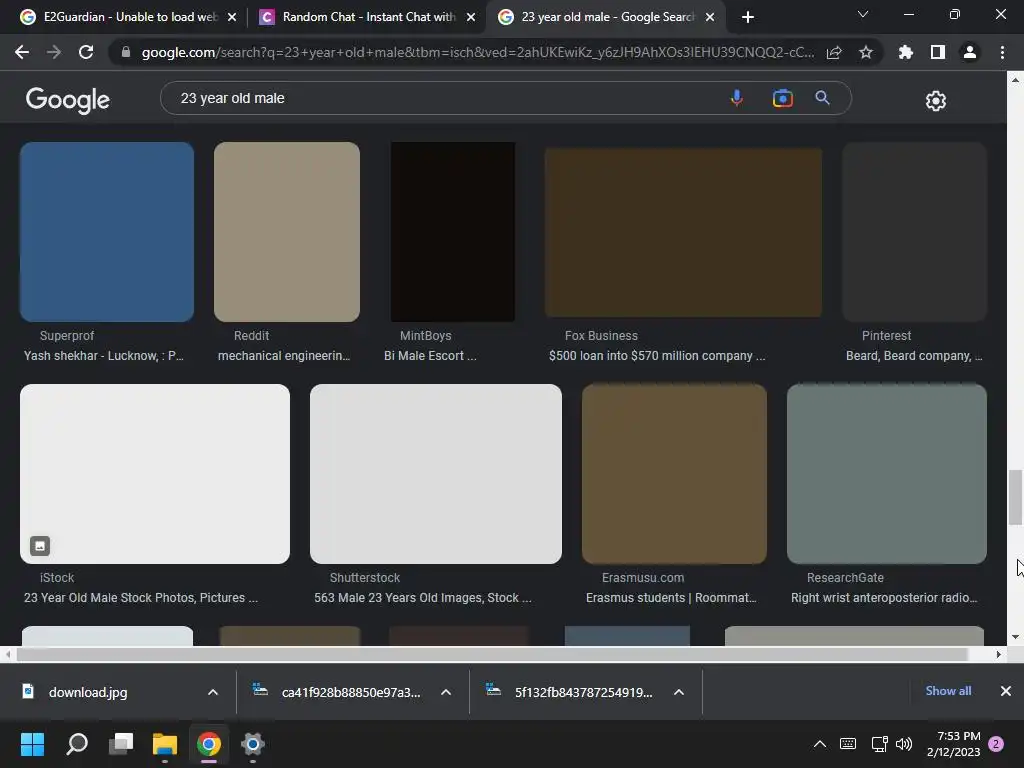The width and height of the screenshot is (1024, 768).
Task: Click the horizontal scrollbar thumb
Action: click(492, 654)
